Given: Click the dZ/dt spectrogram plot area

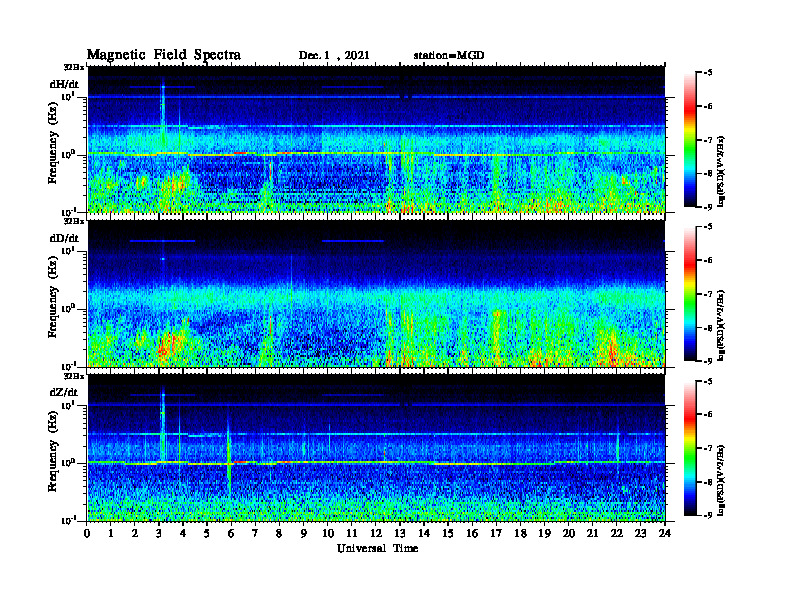Looking at the screenshot, I should coord(376,447).
